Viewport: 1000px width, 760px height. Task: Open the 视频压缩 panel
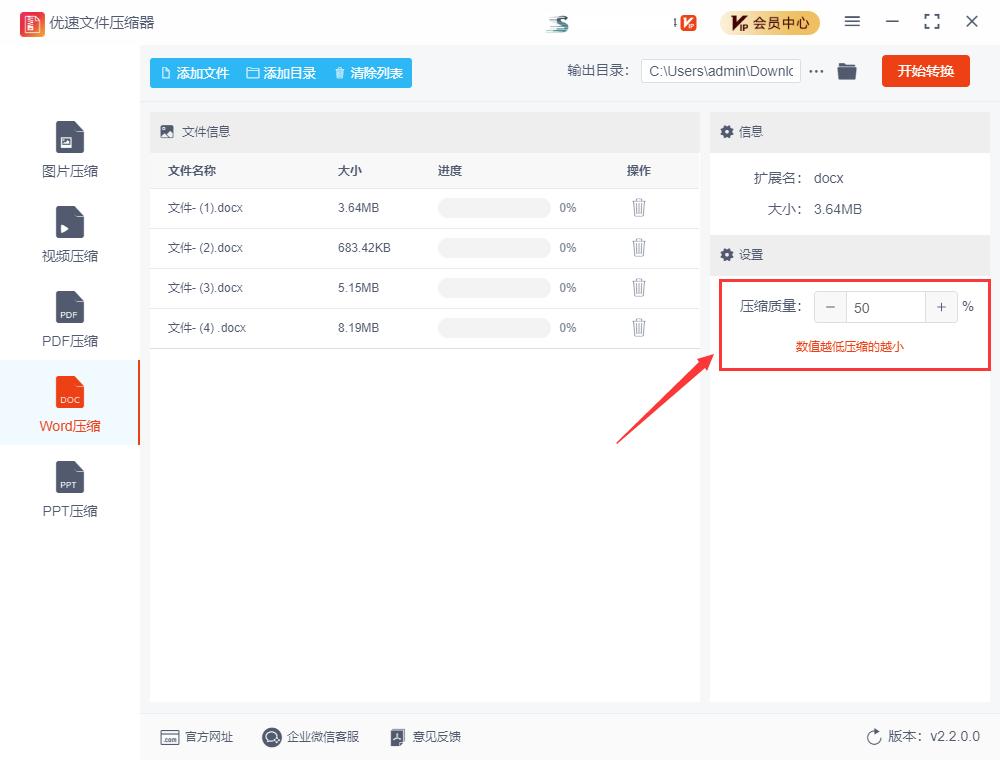pos(68,234)
